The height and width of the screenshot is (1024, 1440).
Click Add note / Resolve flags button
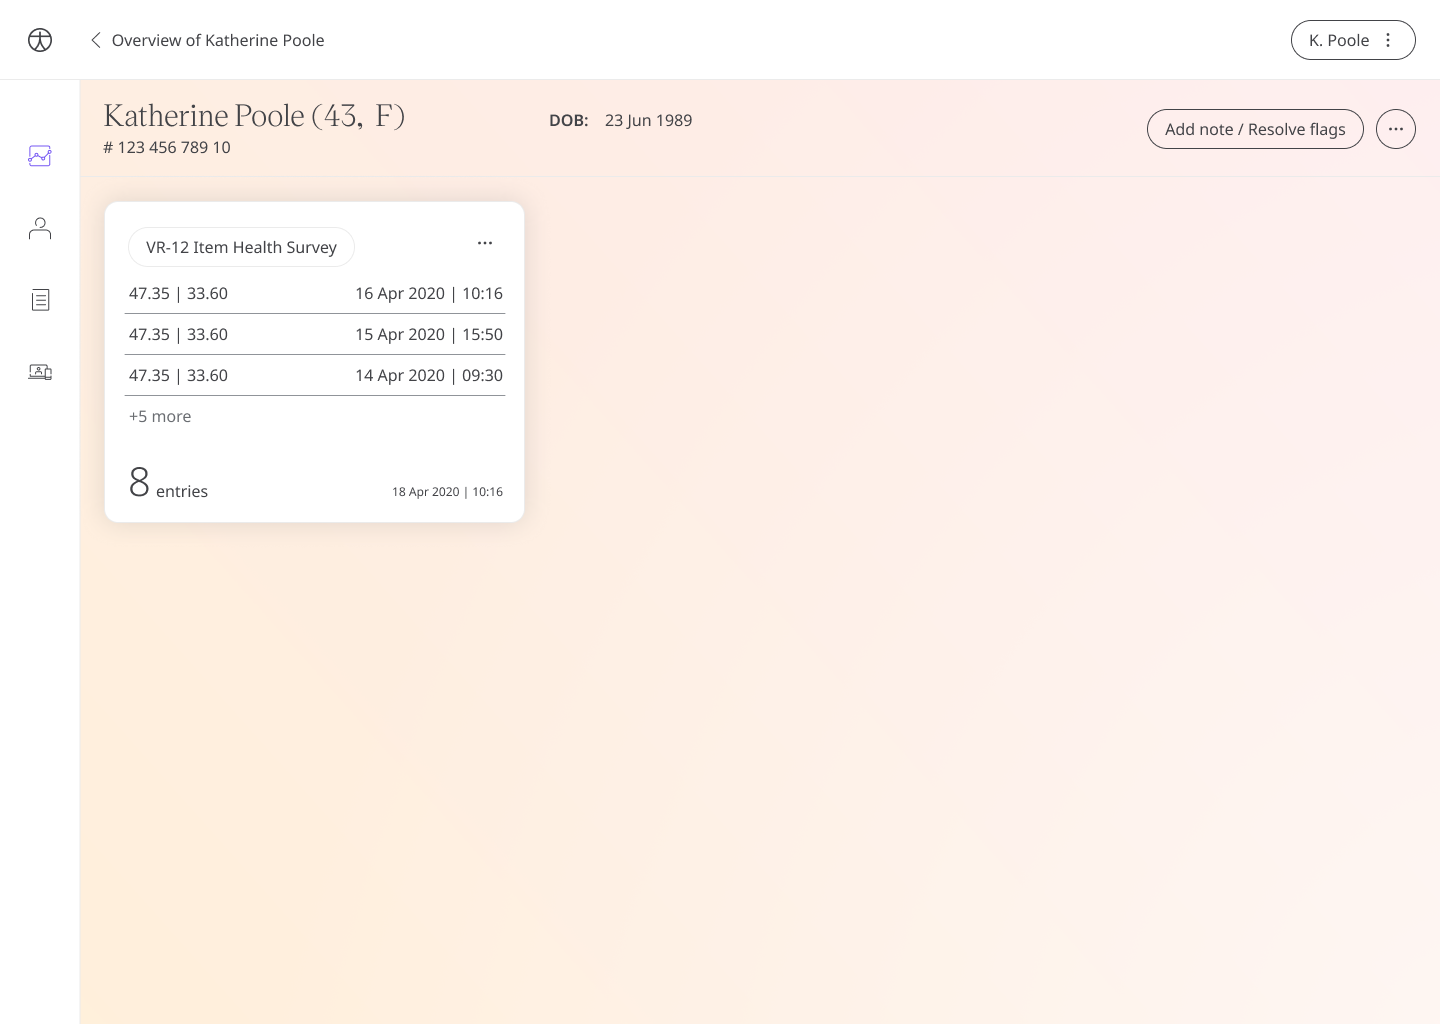coord(1255,129)
